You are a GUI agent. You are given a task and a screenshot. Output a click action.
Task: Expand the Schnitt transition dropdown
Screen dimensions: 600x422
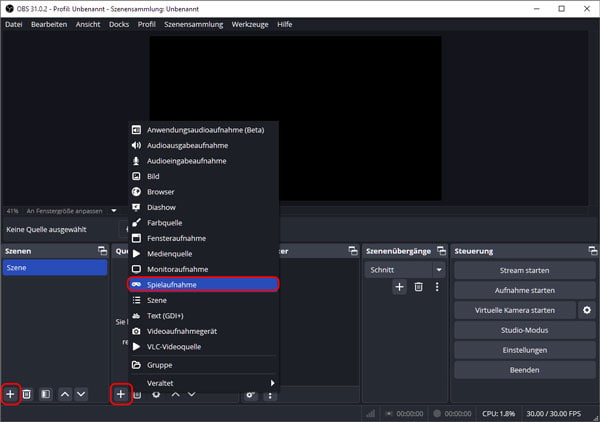tap(439, 270)
